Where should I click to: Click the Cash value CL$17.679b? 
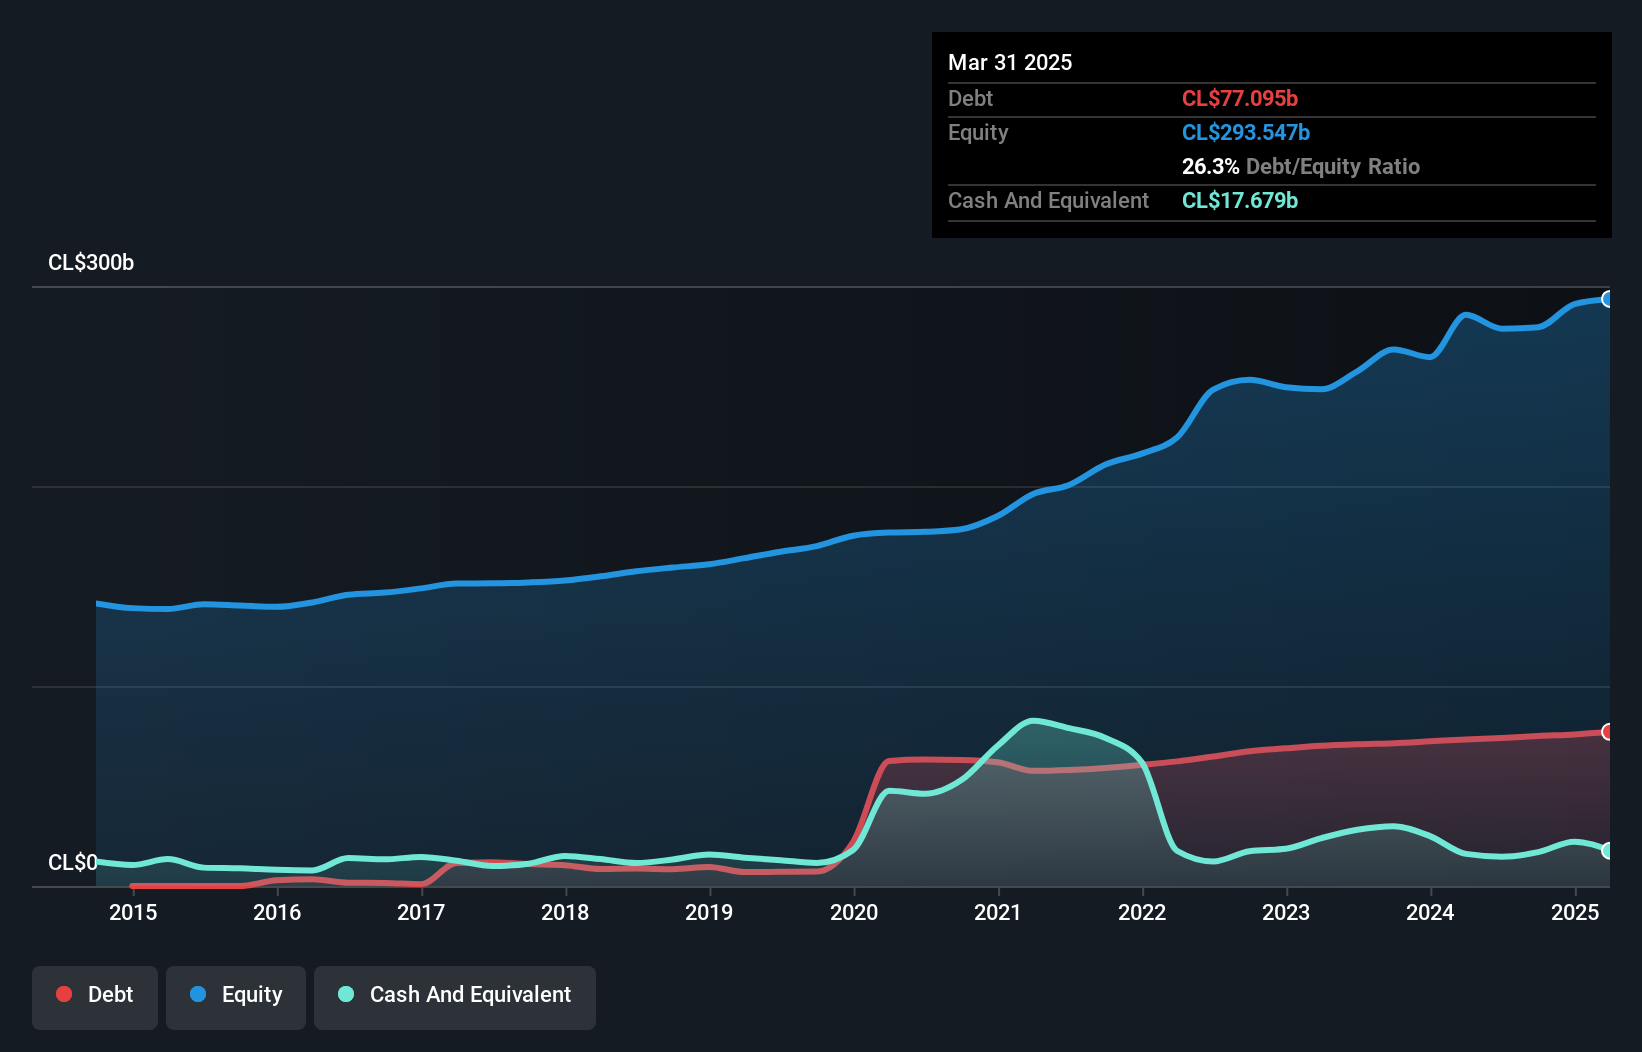[1240, 200]
